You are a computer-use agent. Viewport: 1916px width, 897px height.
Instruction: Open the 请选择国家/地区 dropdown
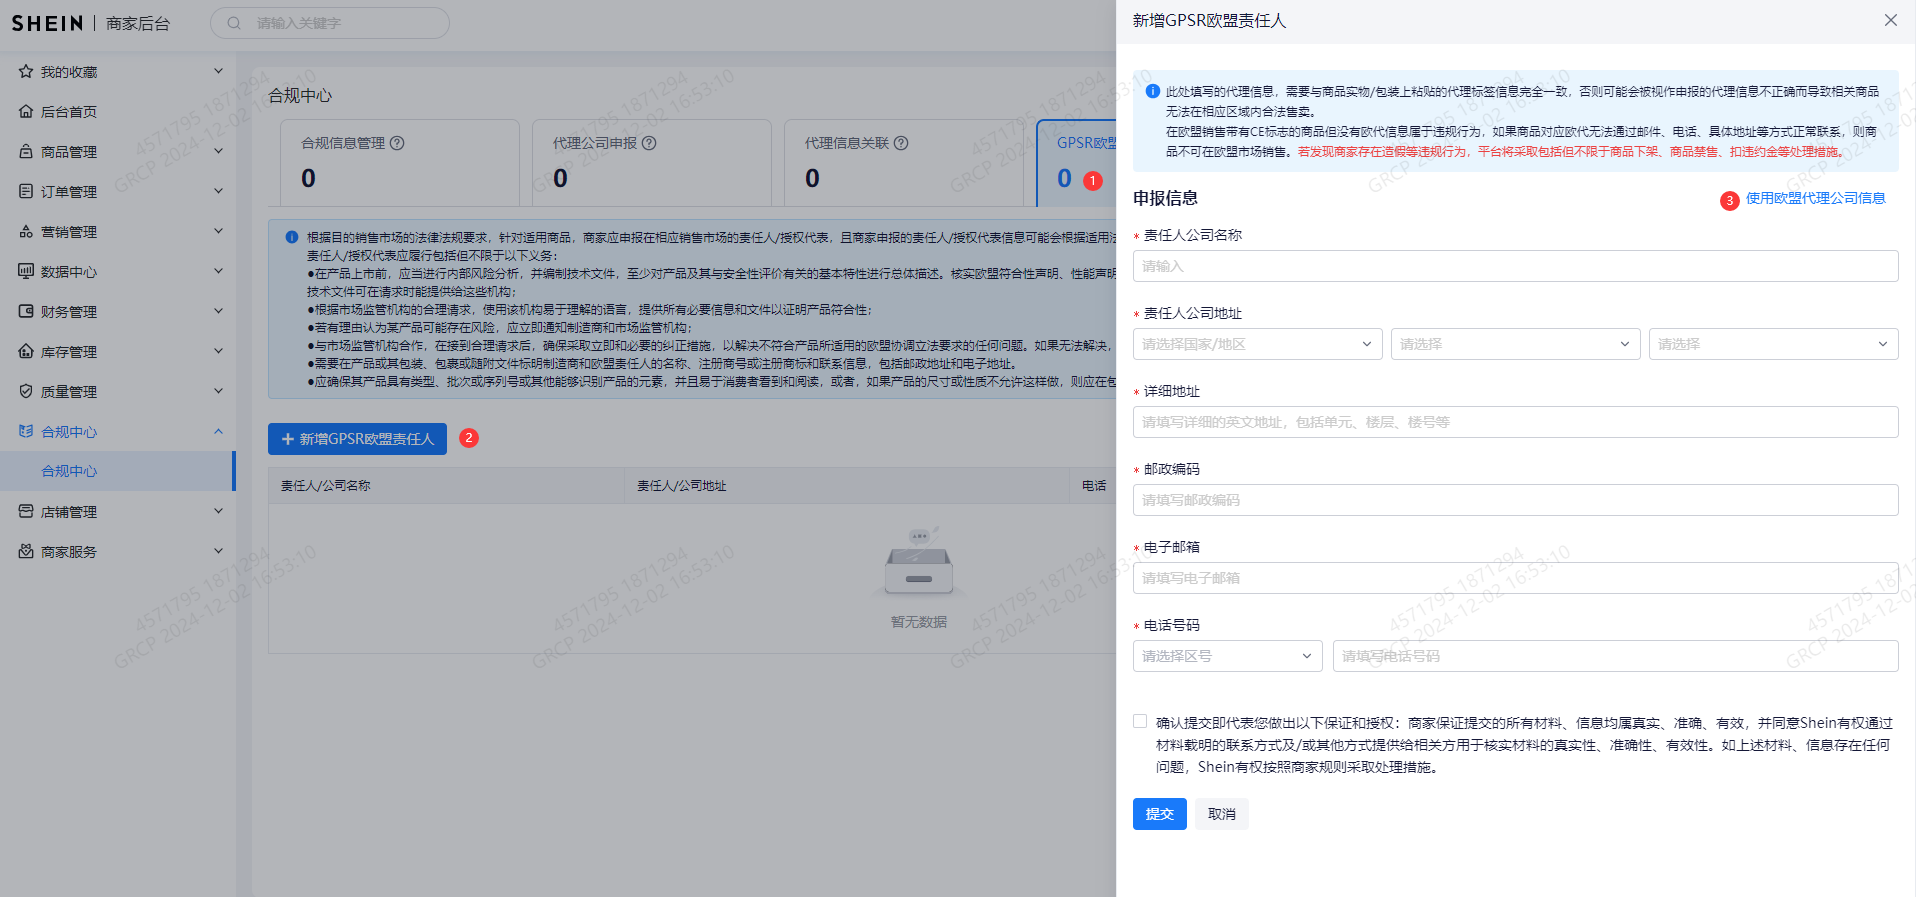coord(1257,344)
